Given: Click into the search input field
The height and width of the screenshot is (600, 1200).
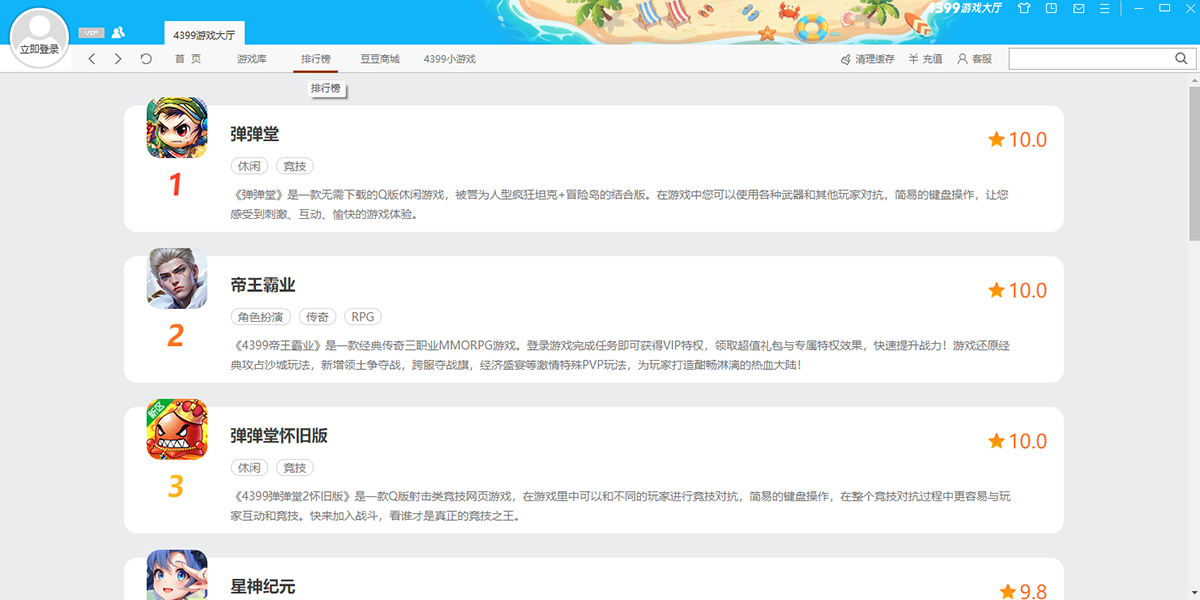Looking at the screenshot, I should click(x=1088, y=59).
